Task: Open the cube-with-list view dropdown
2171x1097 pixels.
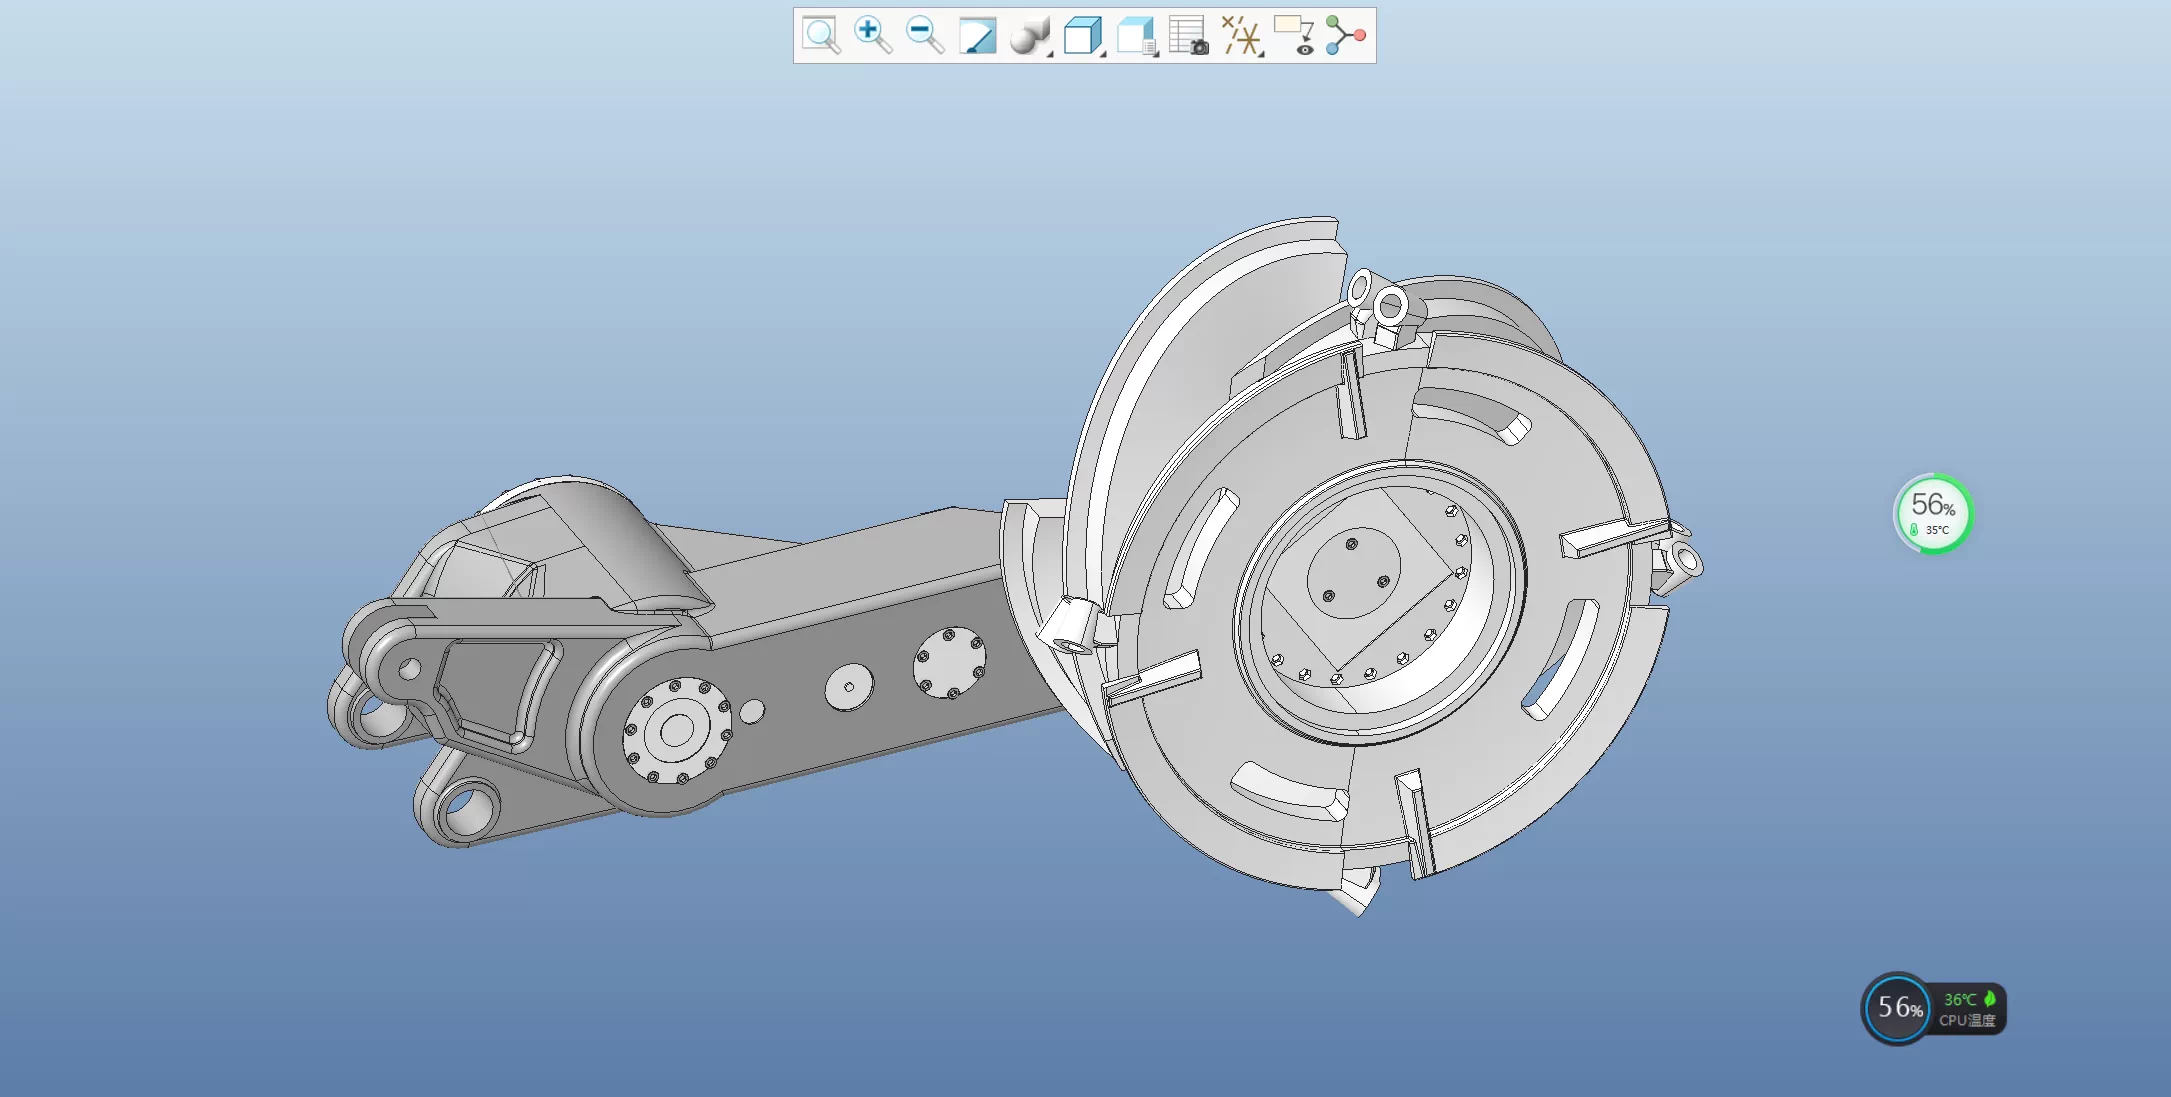Action: [1137, 35]
